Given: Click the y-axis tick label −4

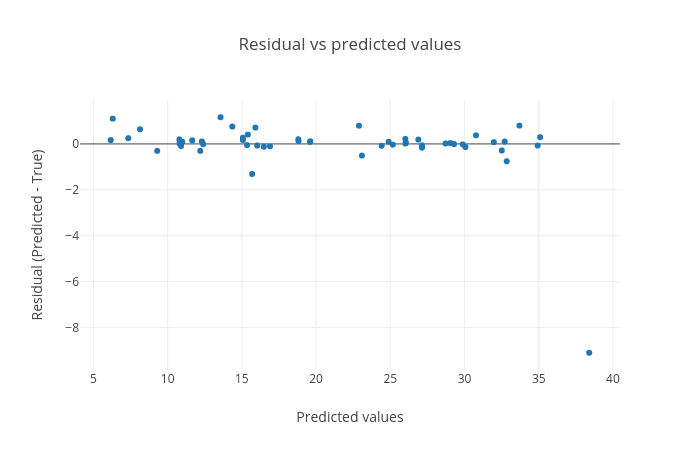Looking at the screenshot, I should (x=71, y=236).
